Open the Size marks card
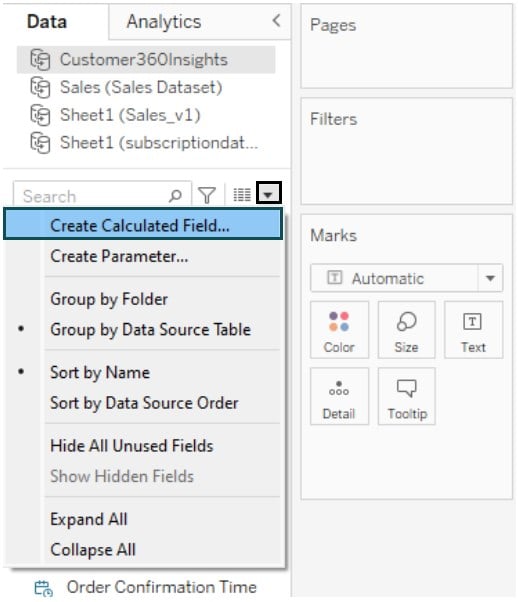Image resolution: width=518 pixels, height=602 pixels. point(406,330)
